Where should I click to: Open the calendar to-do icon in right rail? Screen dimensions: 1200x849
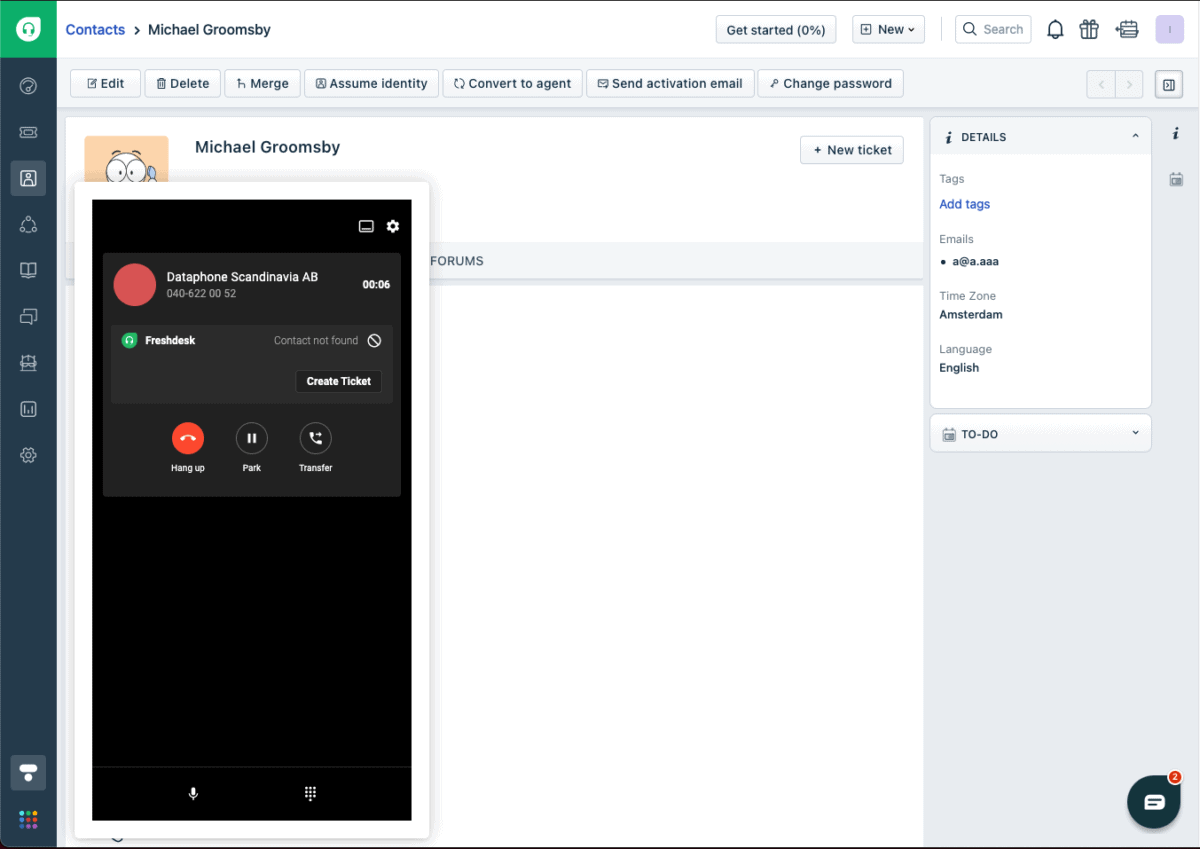pyautogui.click(x=1176, y=180)
